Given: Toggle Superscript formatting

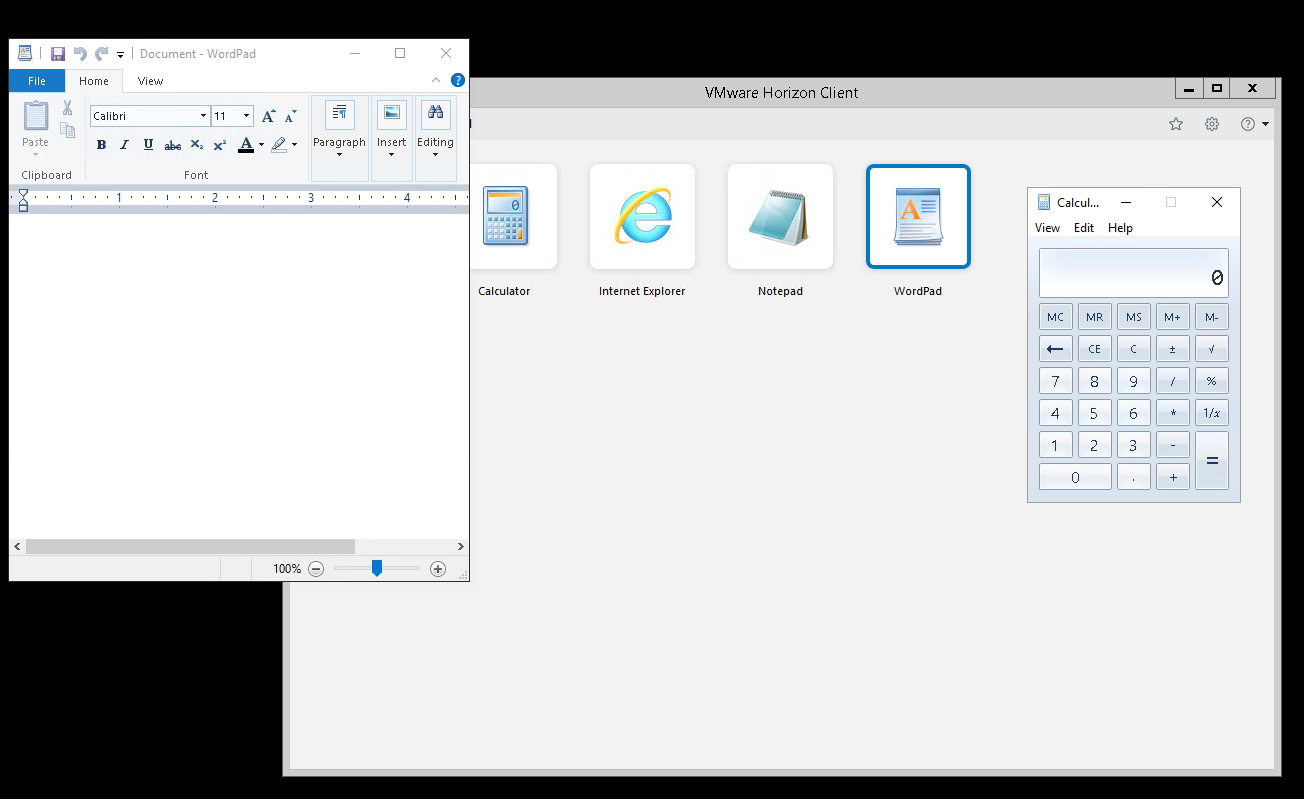Looking at the screenshot, I should click(x=220, y=145).
